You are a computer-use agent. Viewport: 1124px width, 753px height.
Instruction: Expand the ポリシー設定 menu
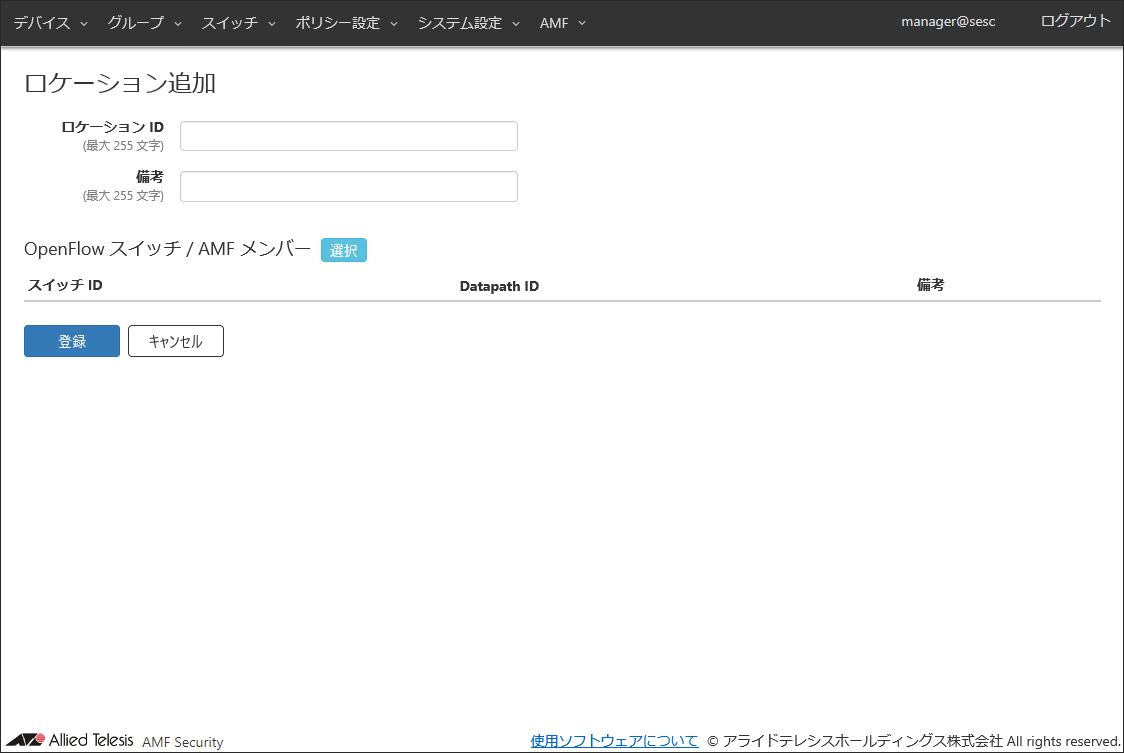(x=346, y=23)
